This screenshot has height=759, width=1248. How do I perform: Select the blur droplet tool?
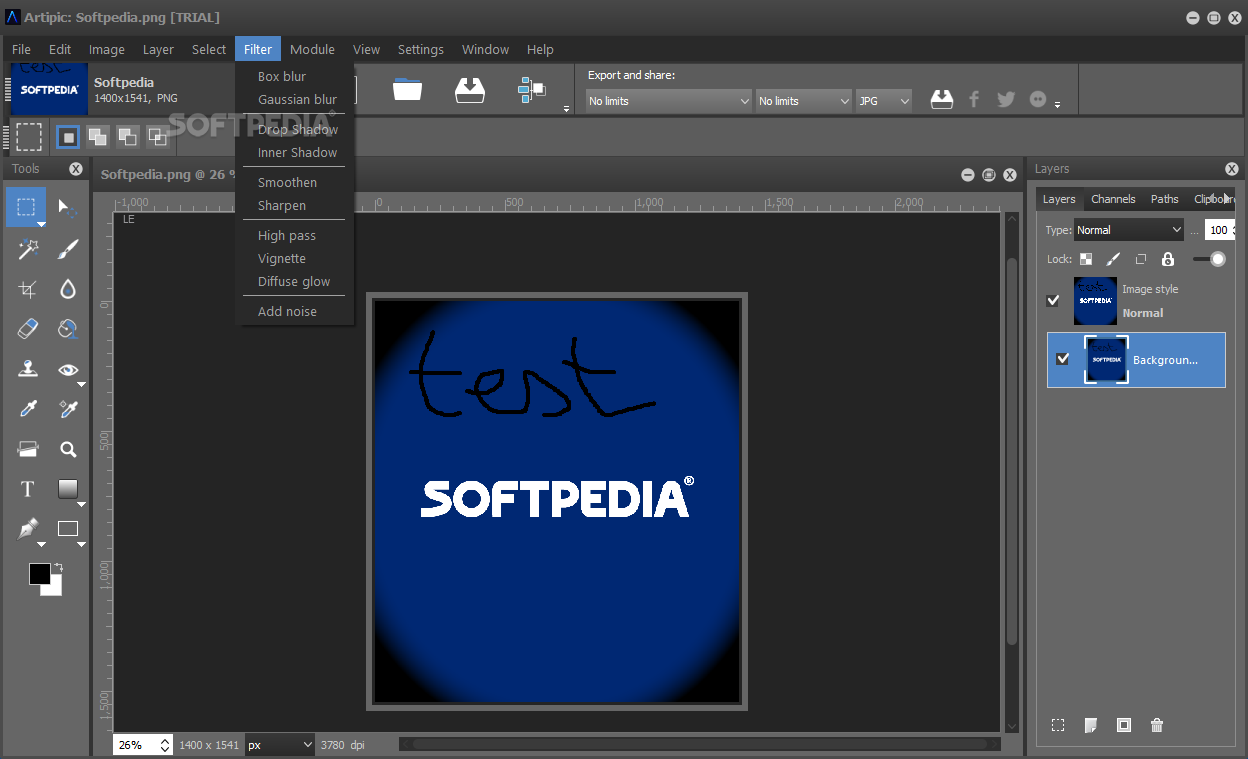(68, 289)
